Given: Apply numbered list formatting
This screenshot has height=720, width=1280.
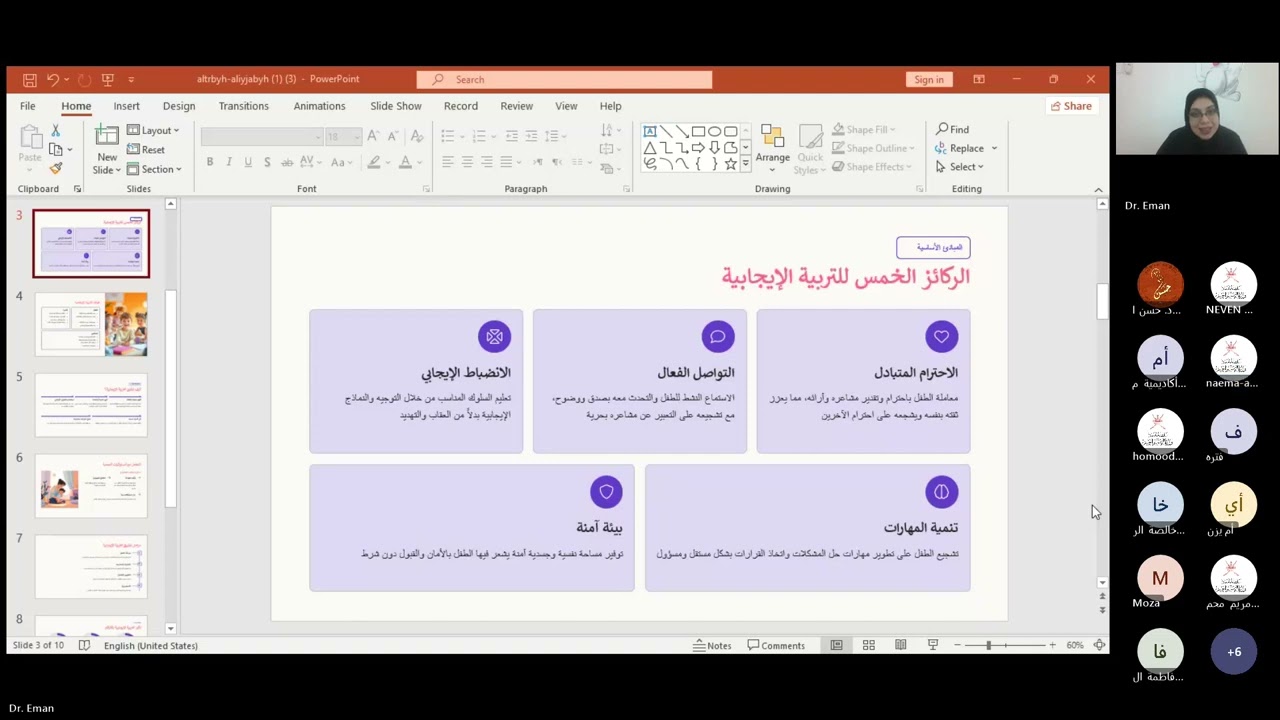Looking at the screenshot, I should click(479, 136).
